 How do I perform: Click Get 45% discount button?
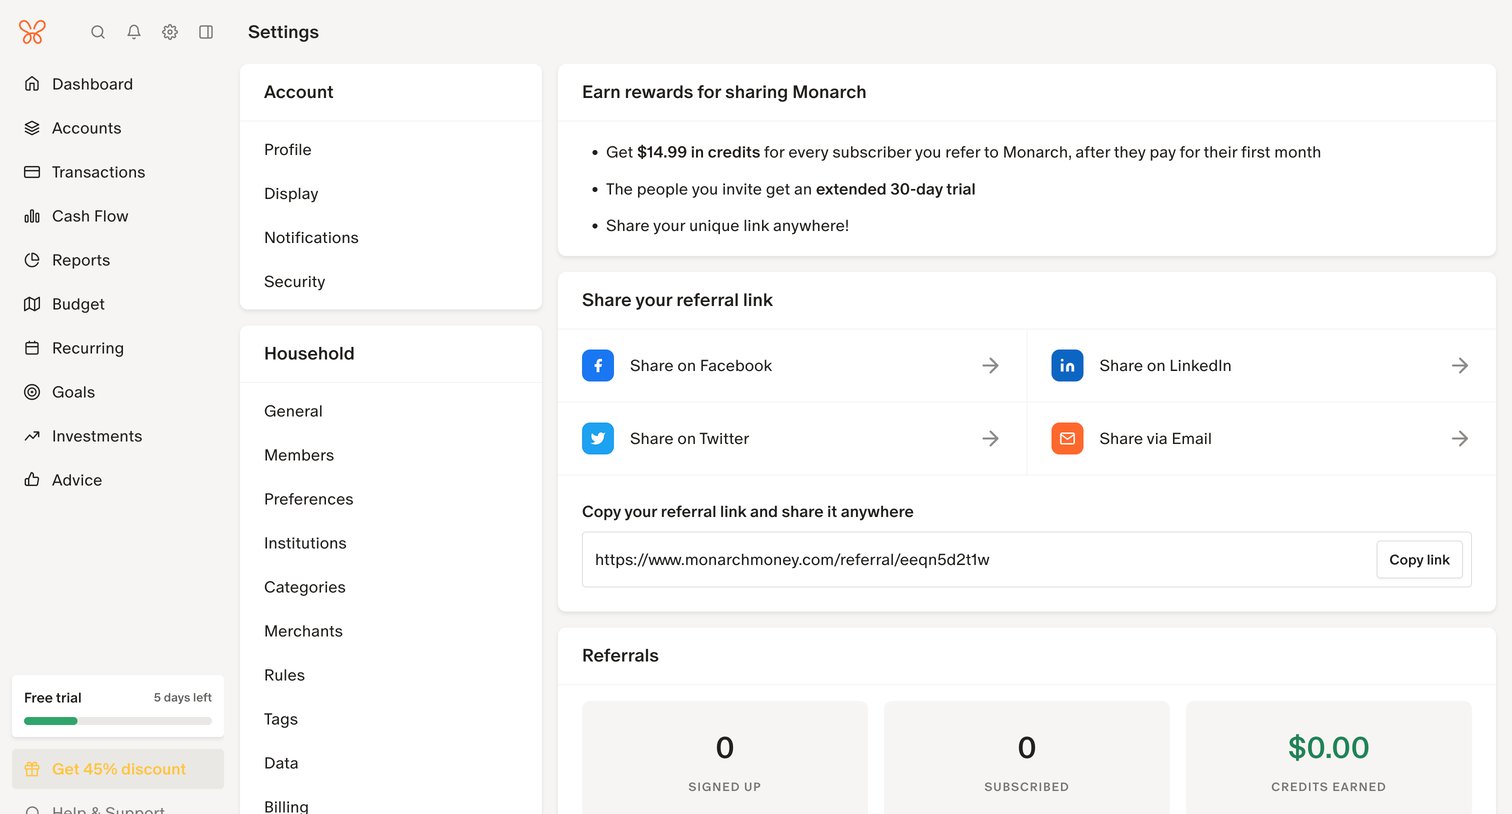[118, 769]
